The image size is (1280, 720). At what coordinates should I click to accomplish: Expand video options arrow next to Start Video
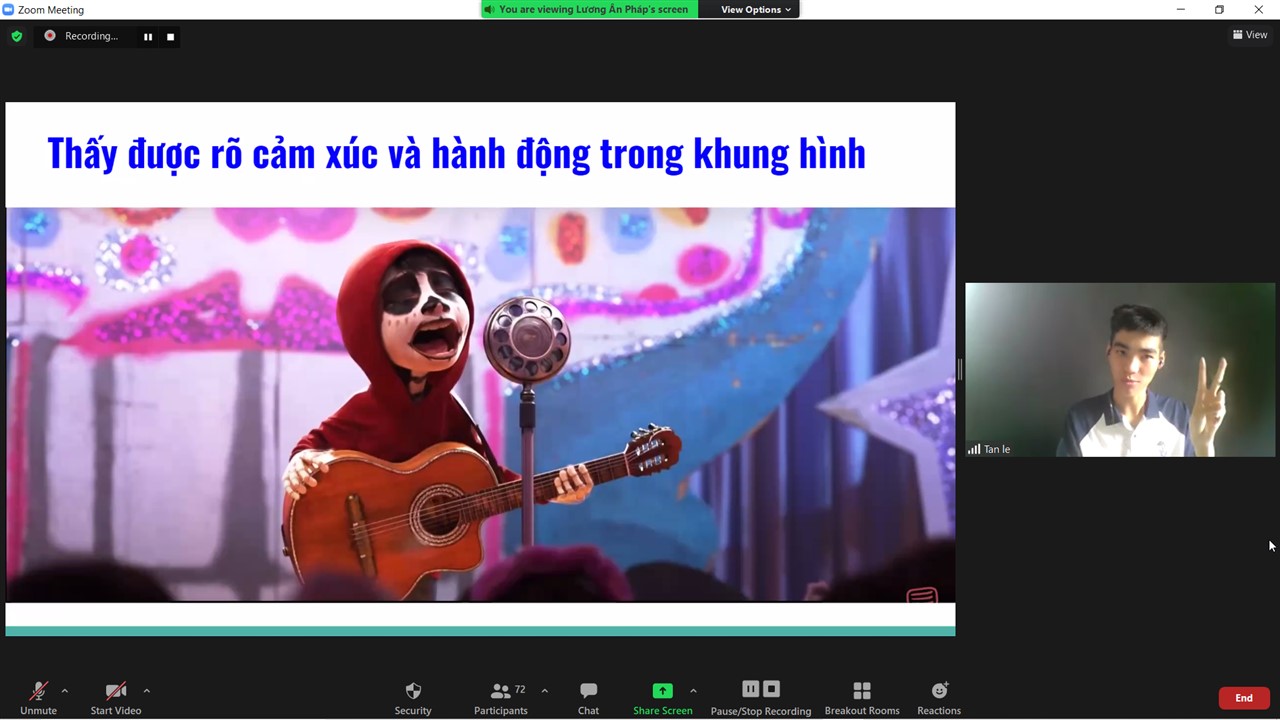click(x=147, y=691)
